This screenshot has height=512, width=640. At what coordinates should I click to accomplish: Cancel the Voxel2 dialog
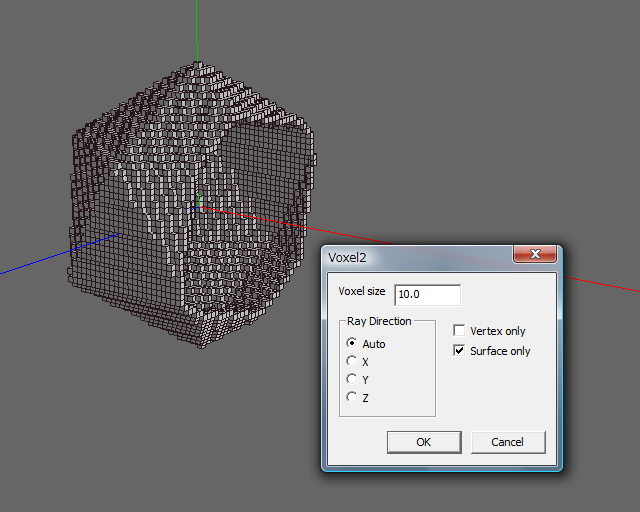(x=508, y=442)
